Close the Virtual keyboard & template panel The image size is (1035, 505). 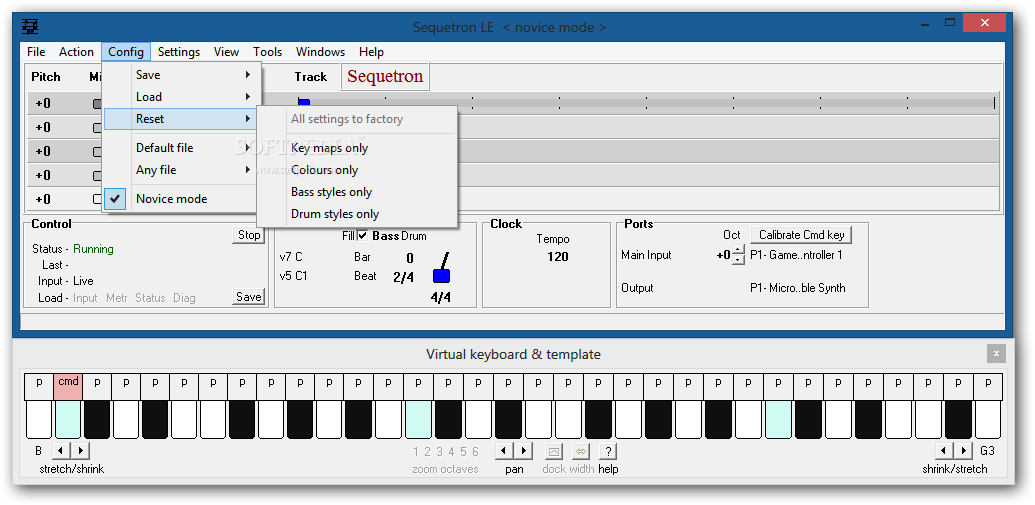996,354
